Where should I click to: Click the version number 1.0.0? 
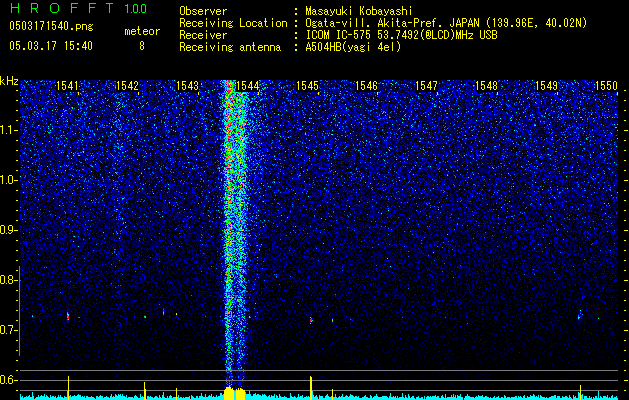pos(136,9)
